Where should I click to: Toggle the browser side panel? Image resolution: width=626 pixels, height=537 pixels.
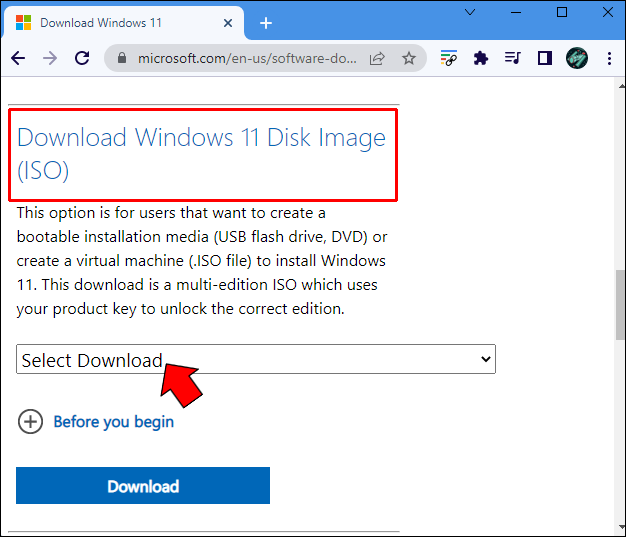tap(545, 58)
